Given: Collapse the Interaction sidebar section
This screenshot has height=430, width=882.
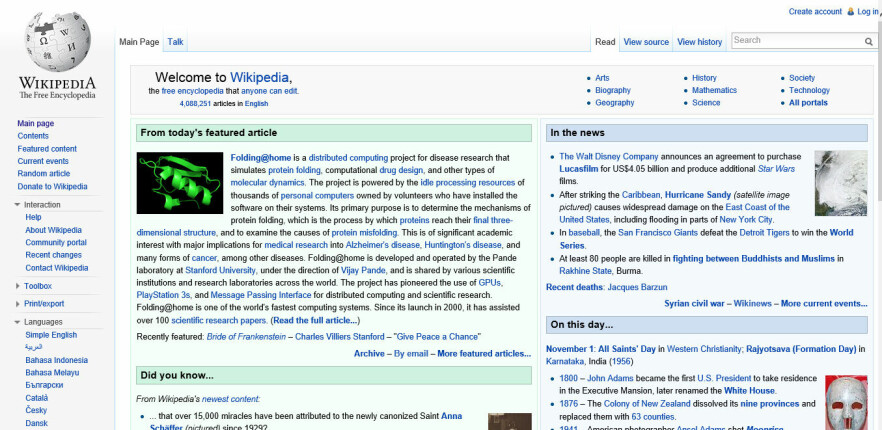Looking at the screenshot, I should pos(18,205).
